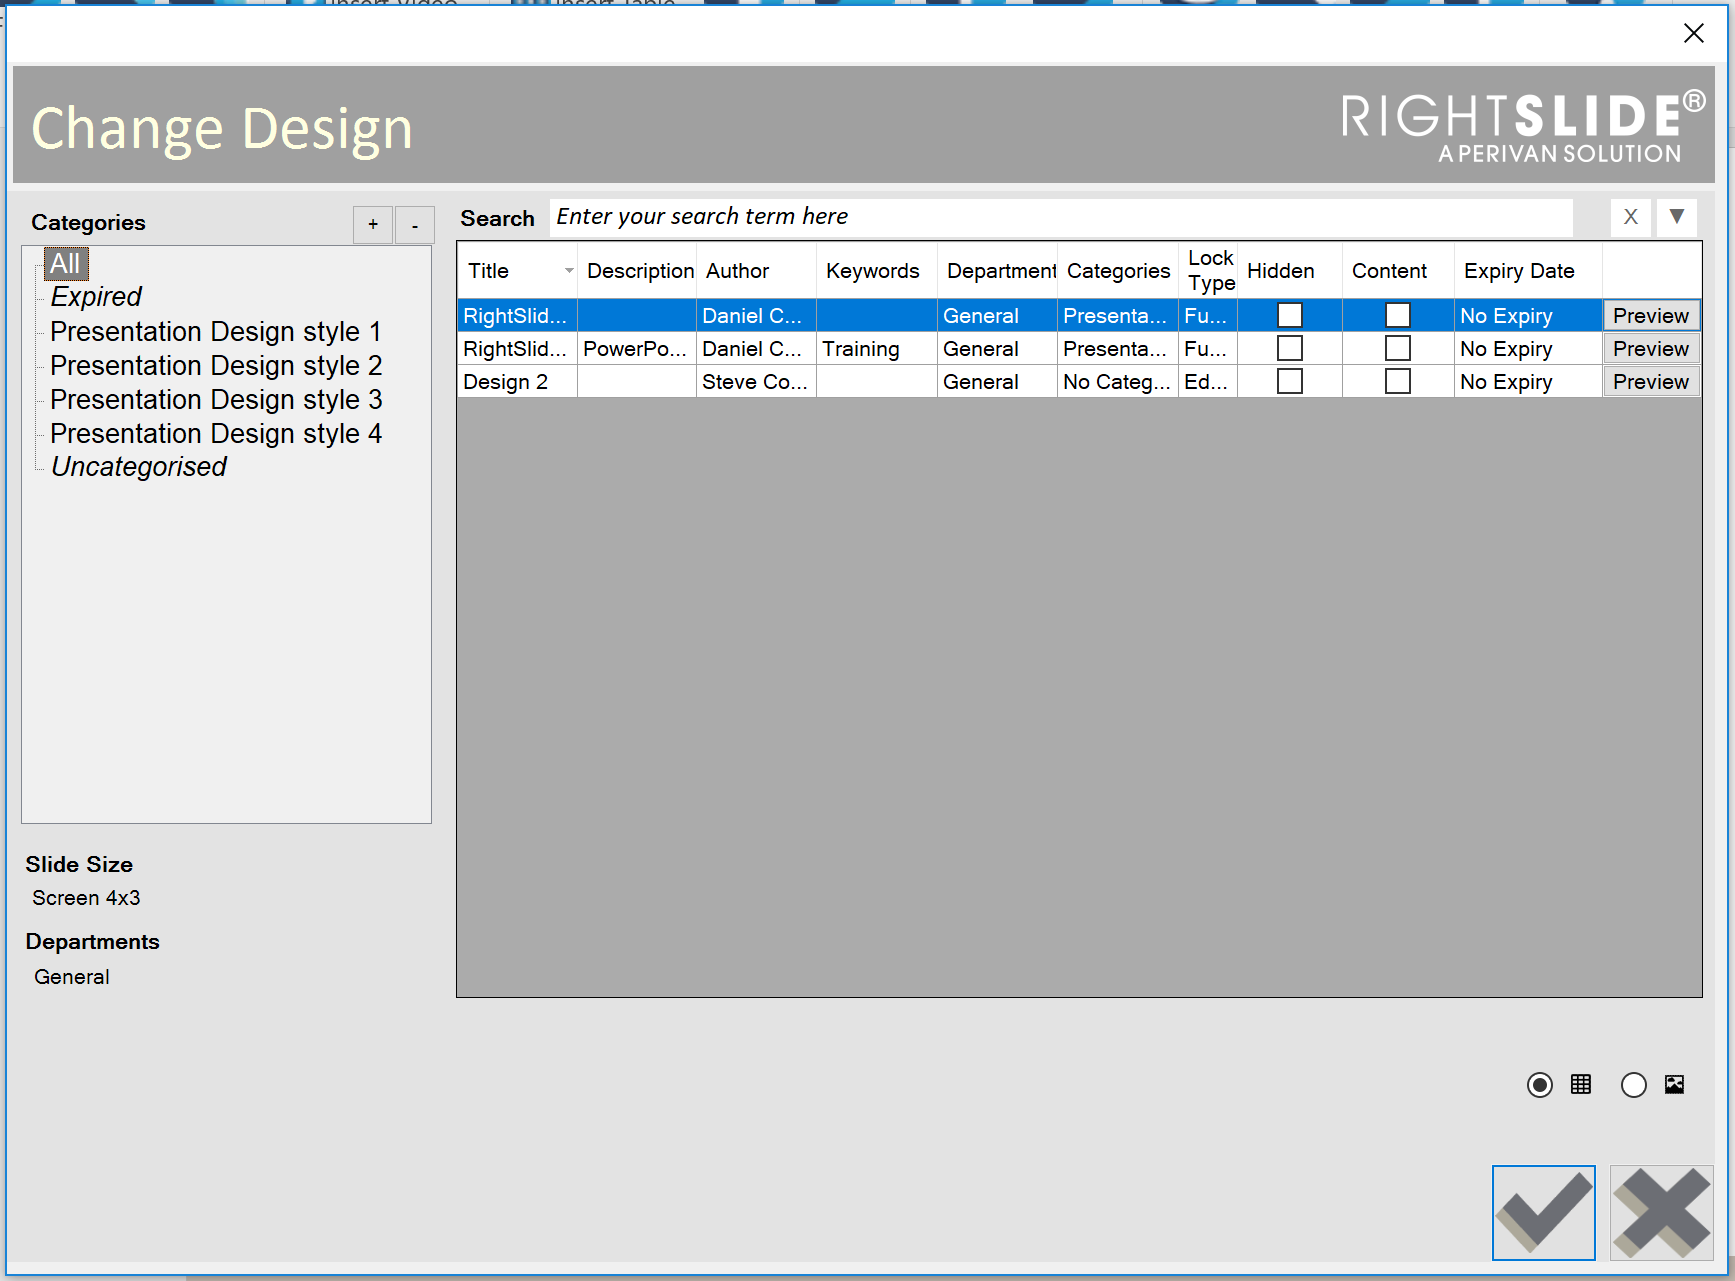Viewport: 1735px width, 1281px height.
Task: Clear the search with X button
Action: click(1630, 217)
